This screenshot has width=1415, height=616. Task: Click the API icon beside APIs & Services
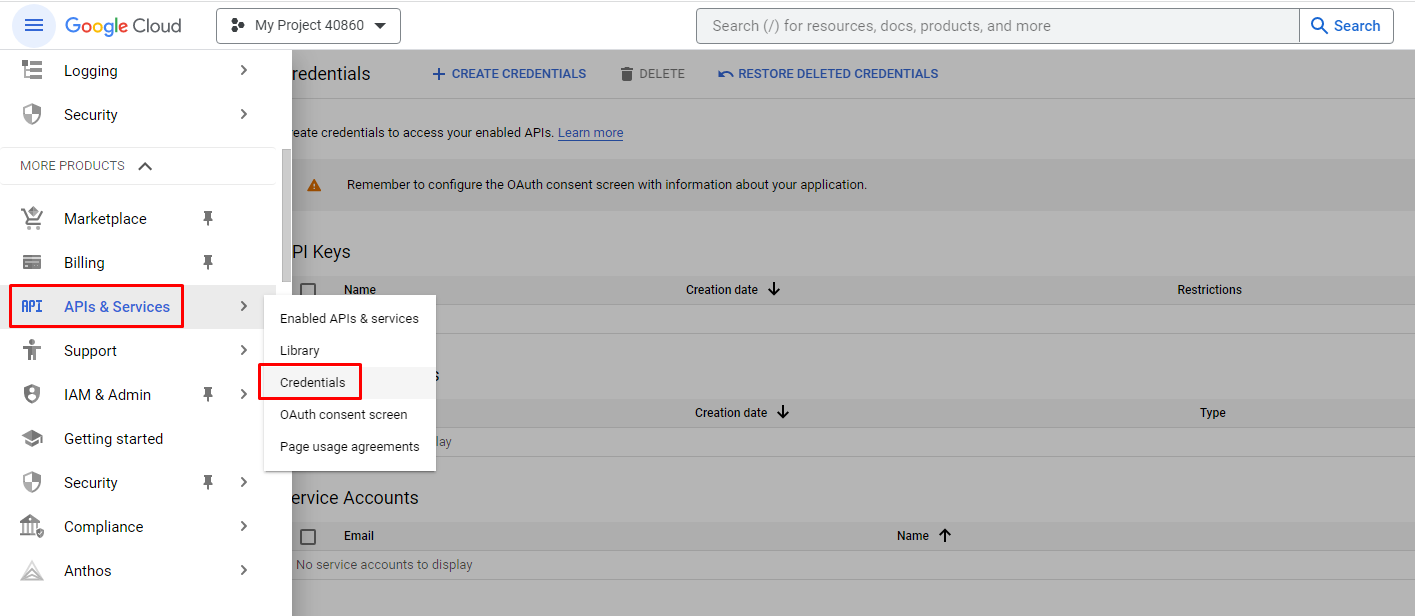32,306
